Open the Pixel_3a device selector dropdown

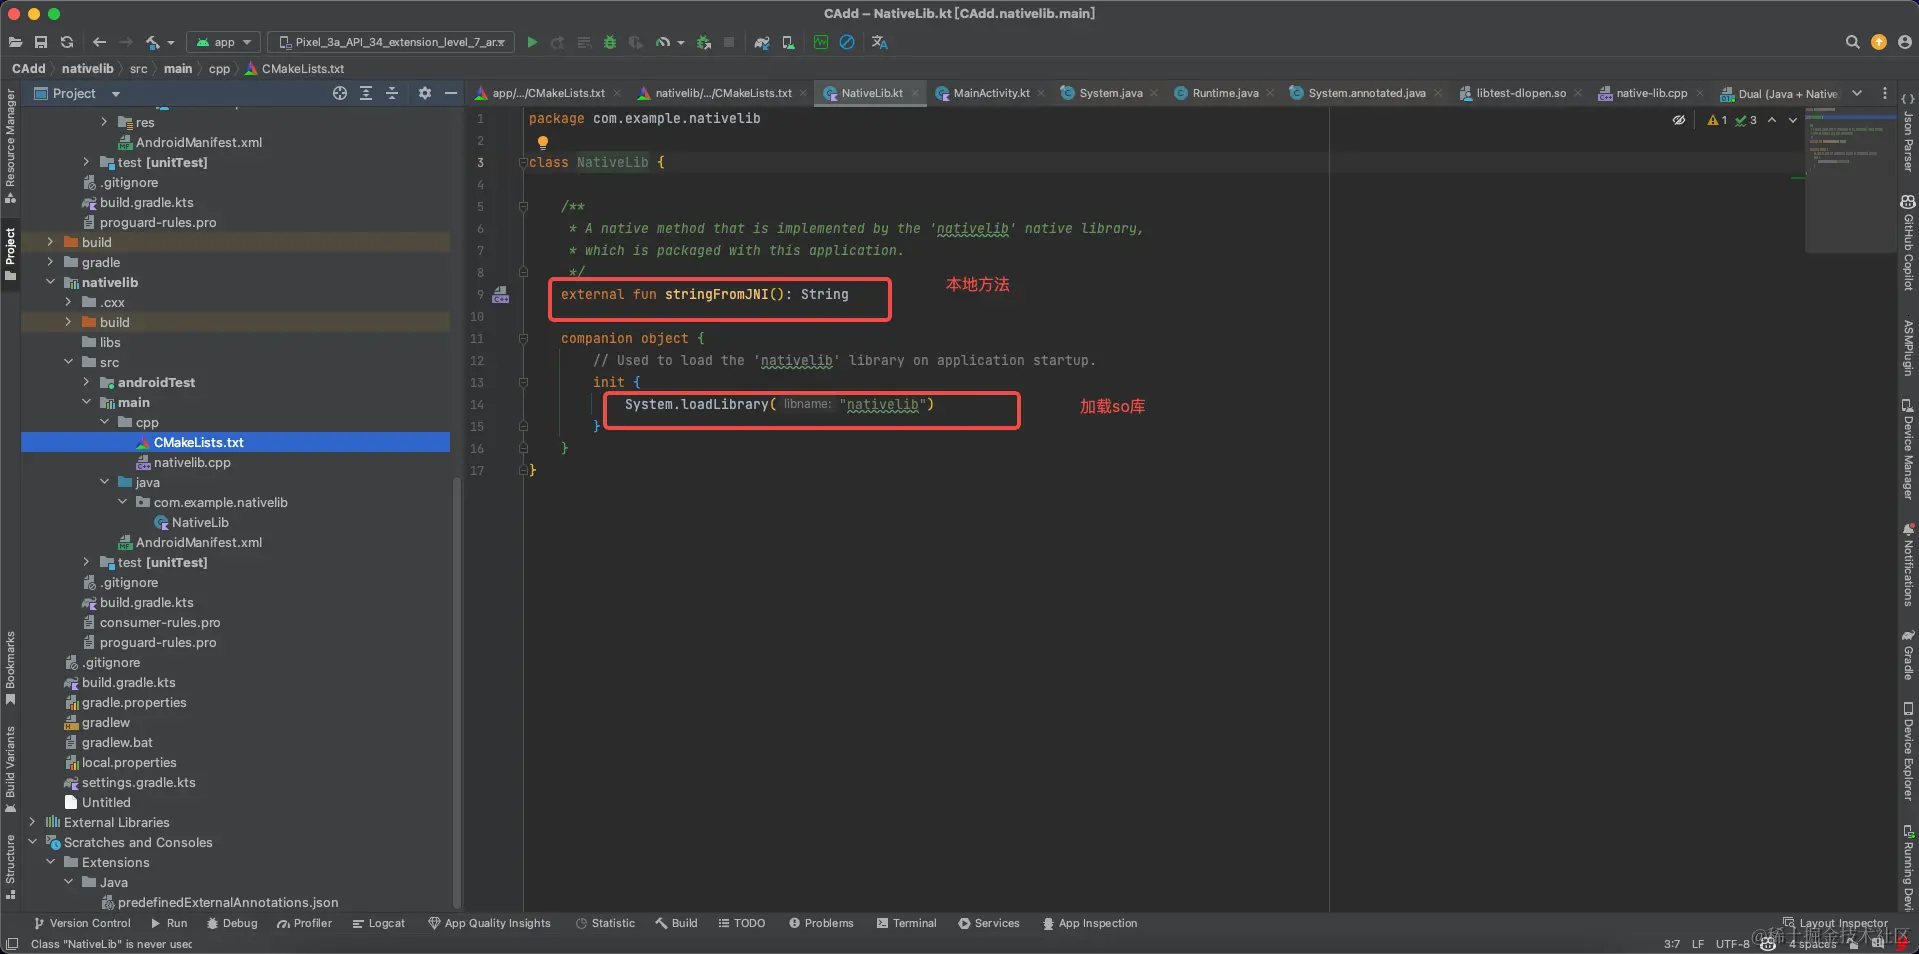(391, 42)
